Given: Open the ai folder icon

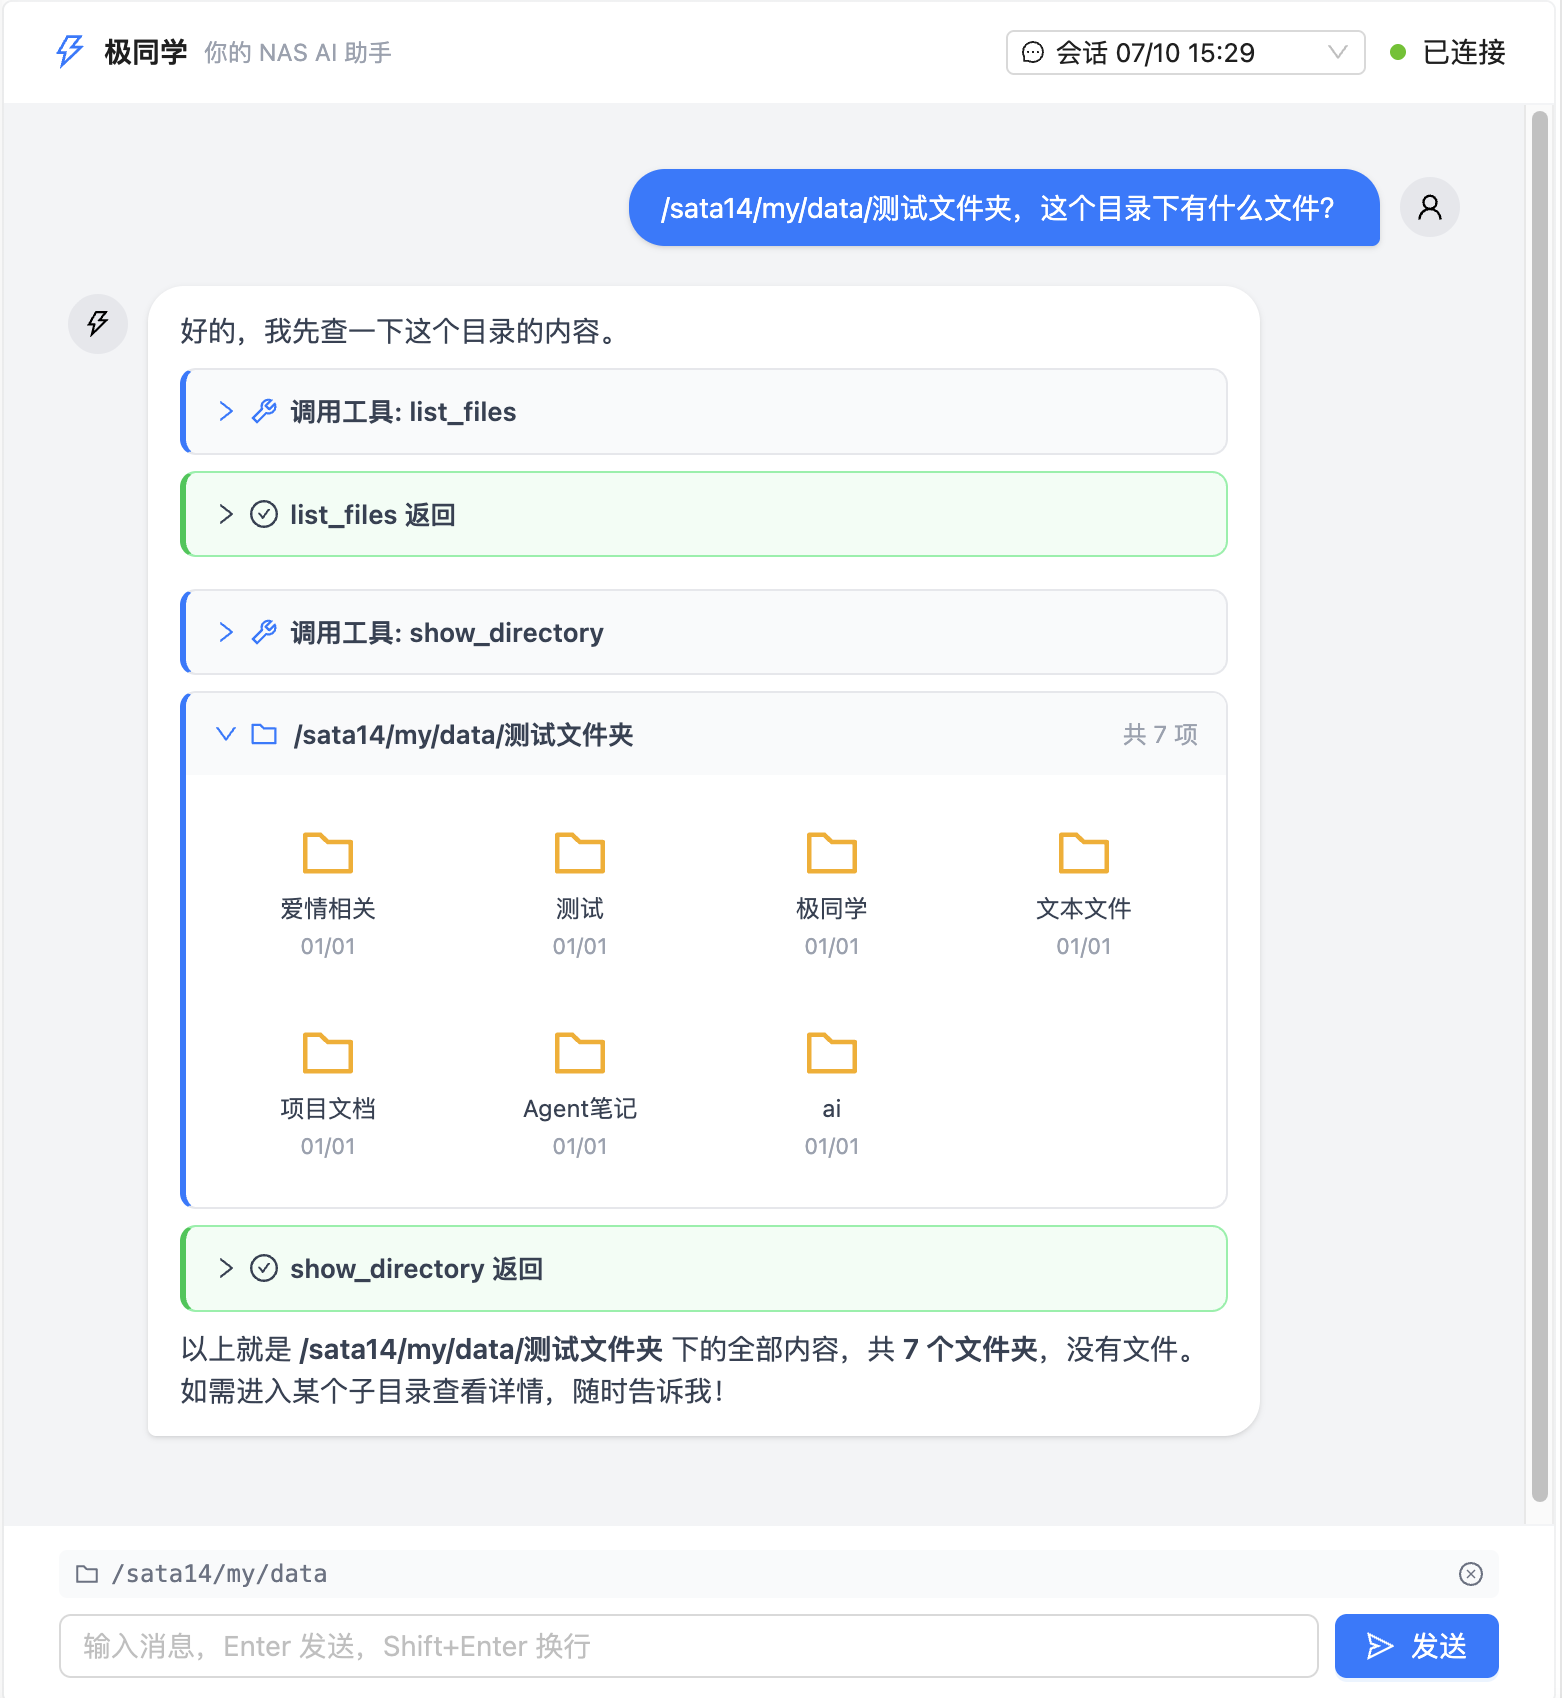Looking at the screenshot, I should [832, 1053].
